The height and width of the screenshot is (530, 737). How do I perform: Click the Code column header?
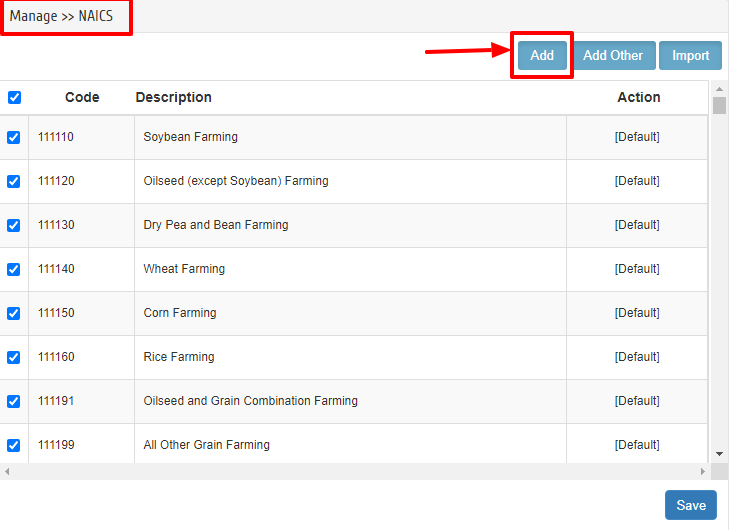[82, 97]
